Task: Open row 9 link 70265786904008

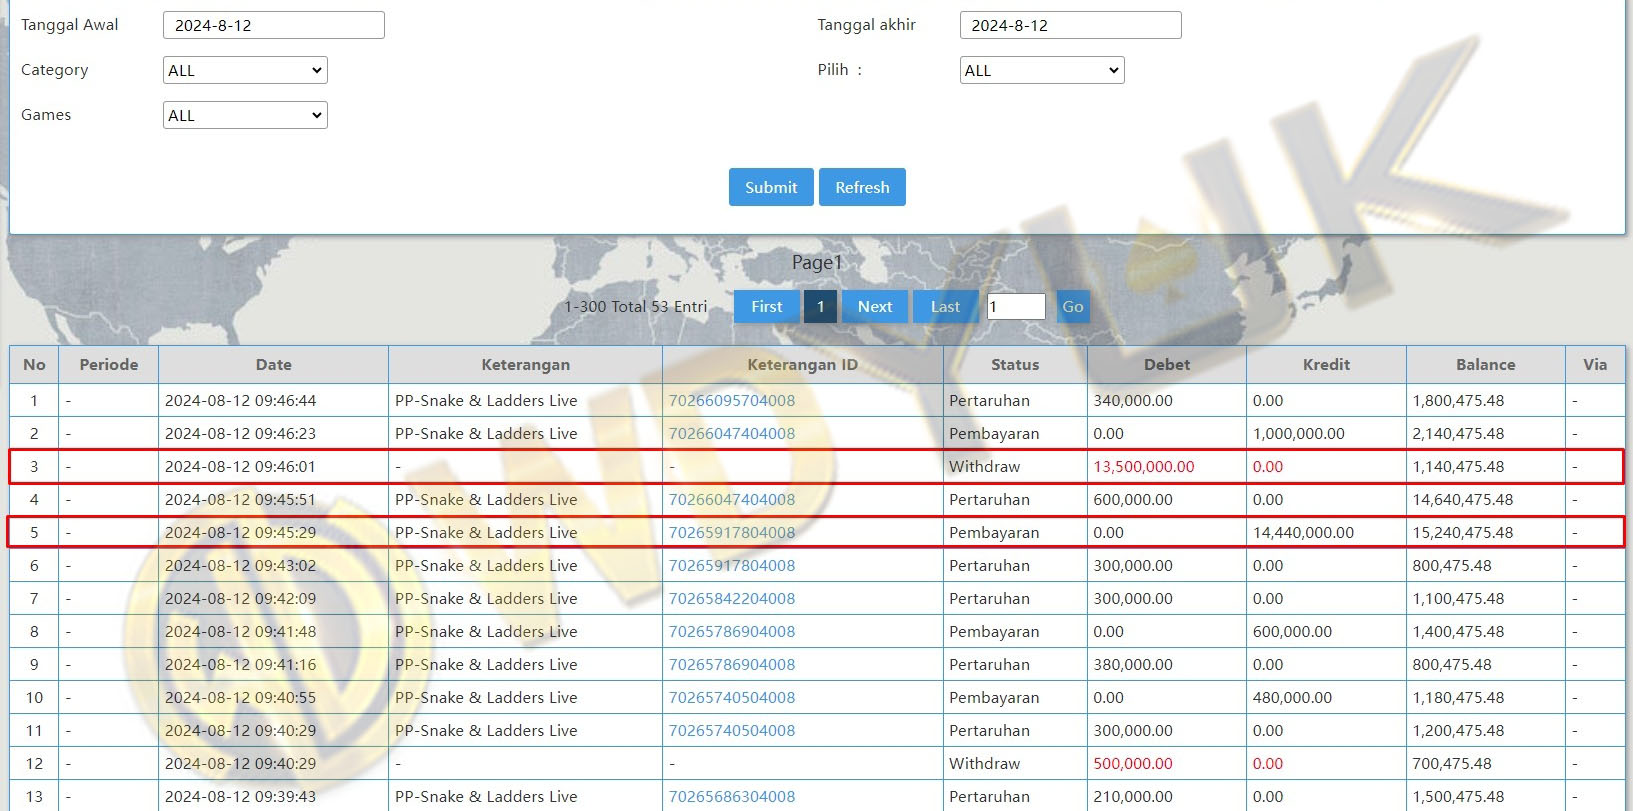Action: [x=732, y=664]
